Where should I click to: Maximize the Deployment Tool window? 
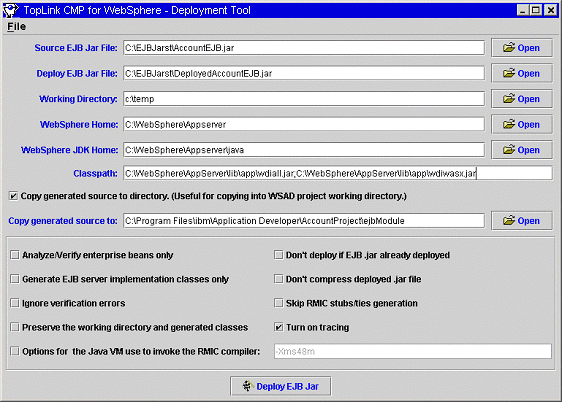(536, 10)
